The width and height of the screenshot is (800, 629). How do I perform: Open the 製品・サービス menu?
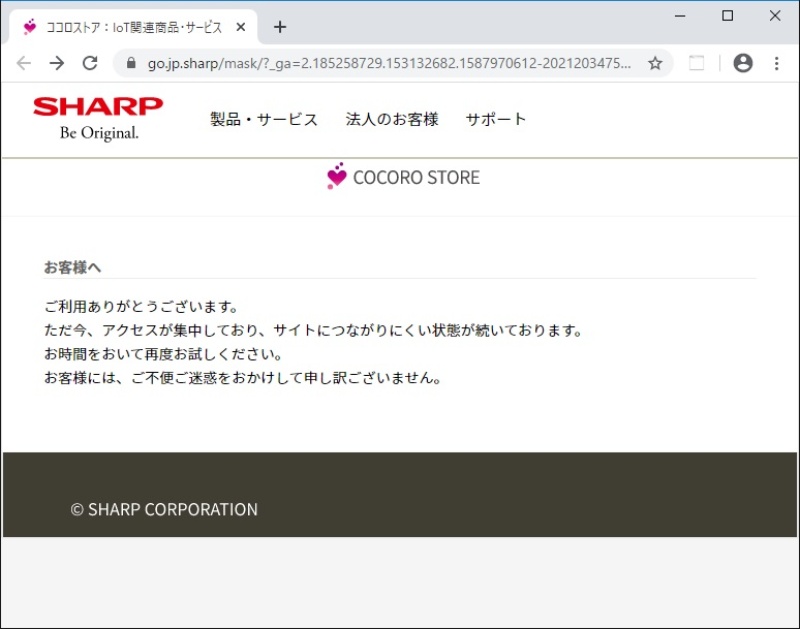tap(264, 119)
